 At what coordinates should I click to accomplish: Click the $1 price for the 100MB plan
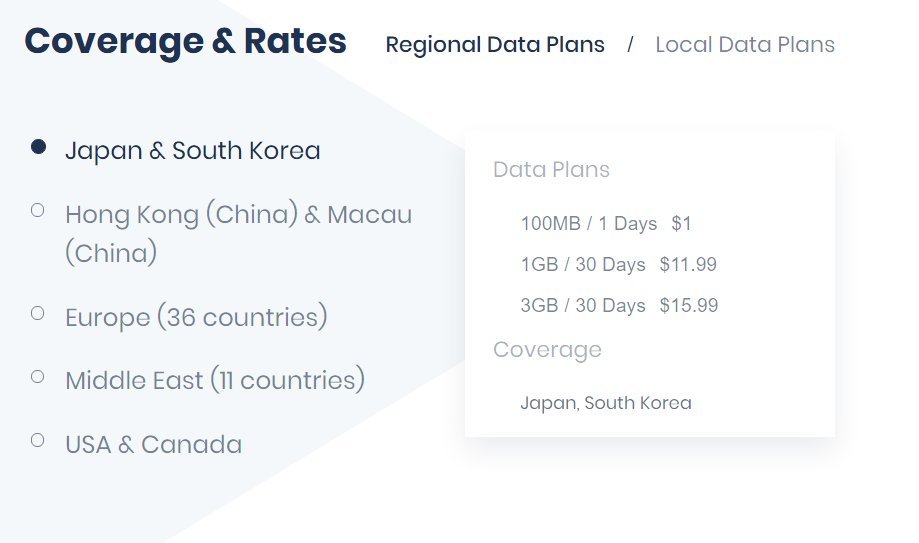coord(682,224)
